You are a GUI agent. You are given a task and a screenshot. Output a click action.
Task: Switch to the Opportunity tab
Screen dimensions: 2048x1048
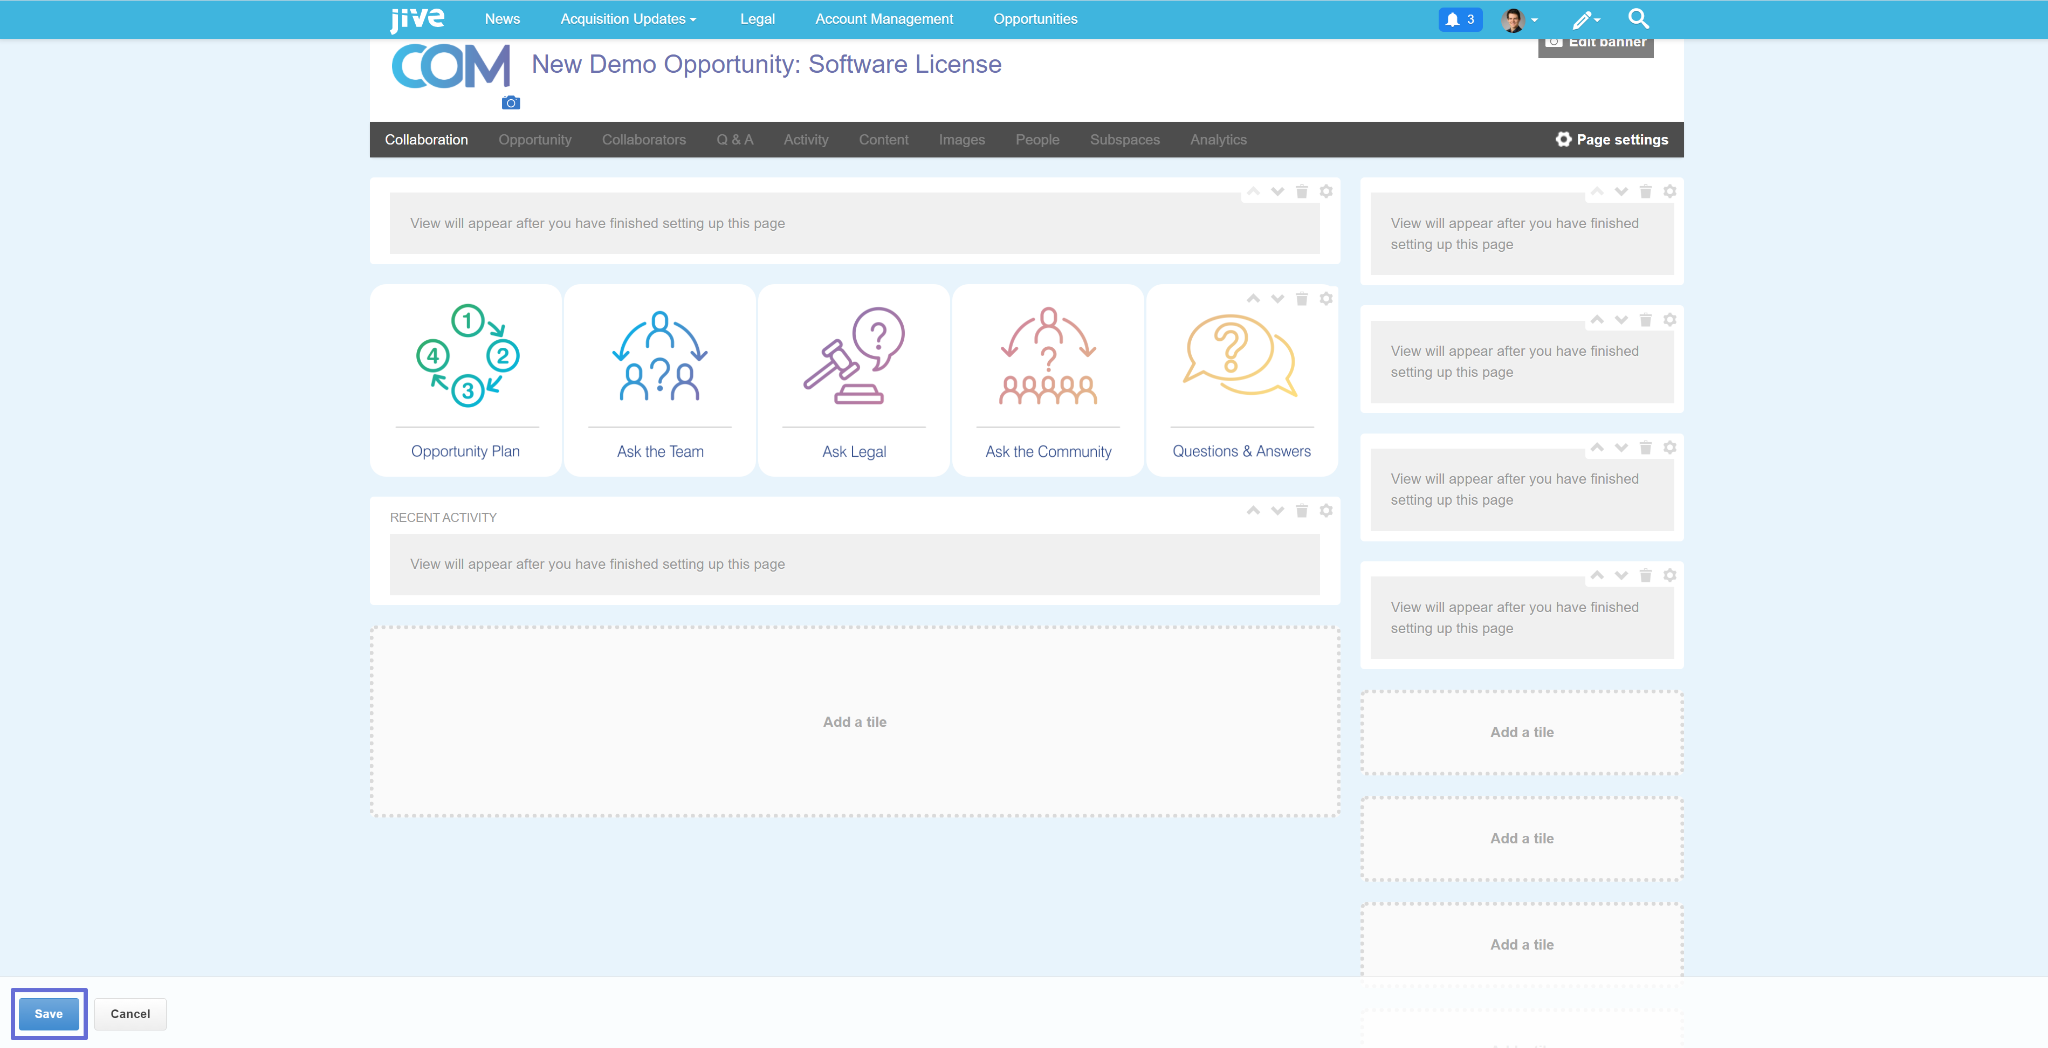coord(535,140)
